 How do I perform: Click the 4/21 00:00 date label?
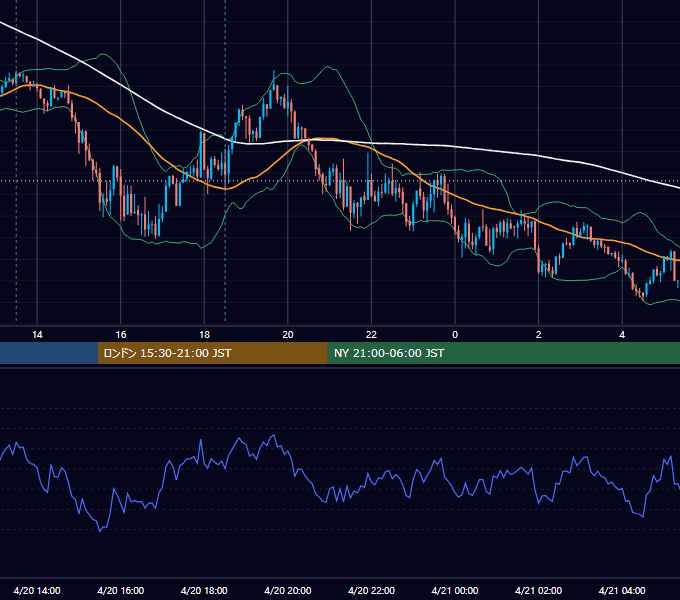click(455, 590)
